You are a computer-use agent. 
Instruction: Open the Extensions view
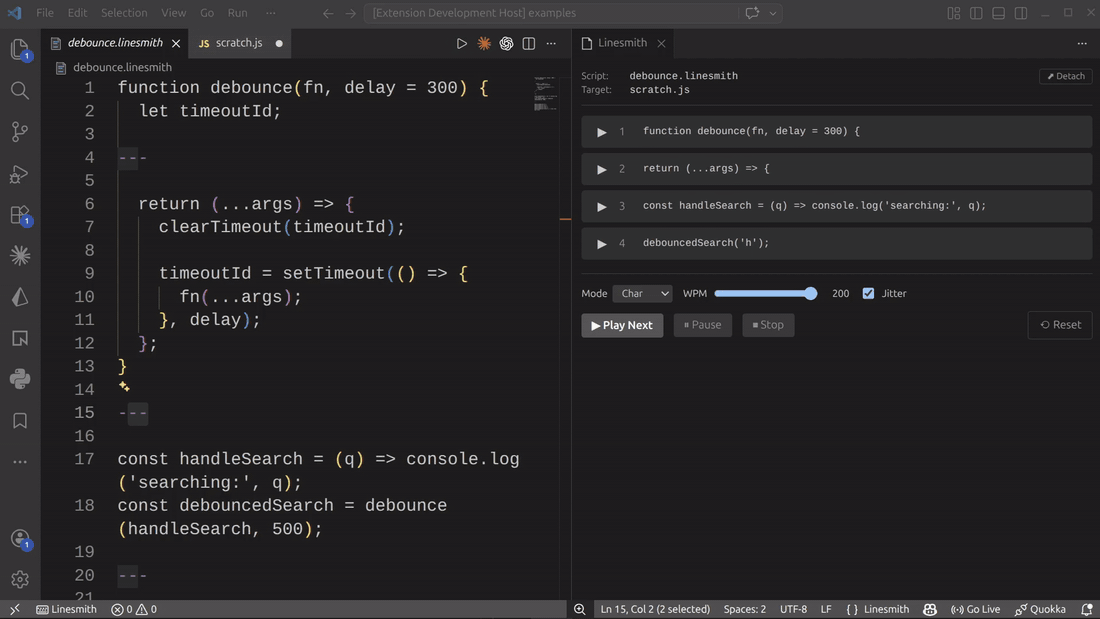[x=20, y=215]
